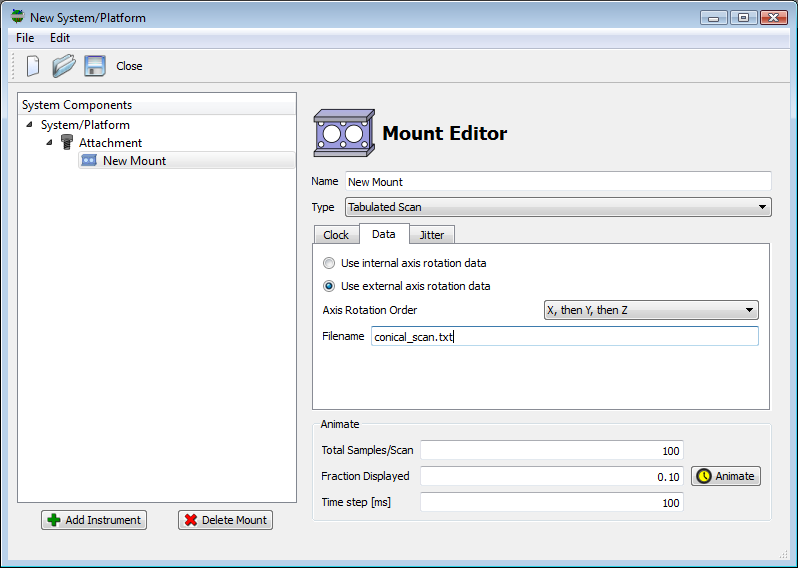Minimize the New System/Platform window
798x568 pixels.
click(x=714, y=18)
